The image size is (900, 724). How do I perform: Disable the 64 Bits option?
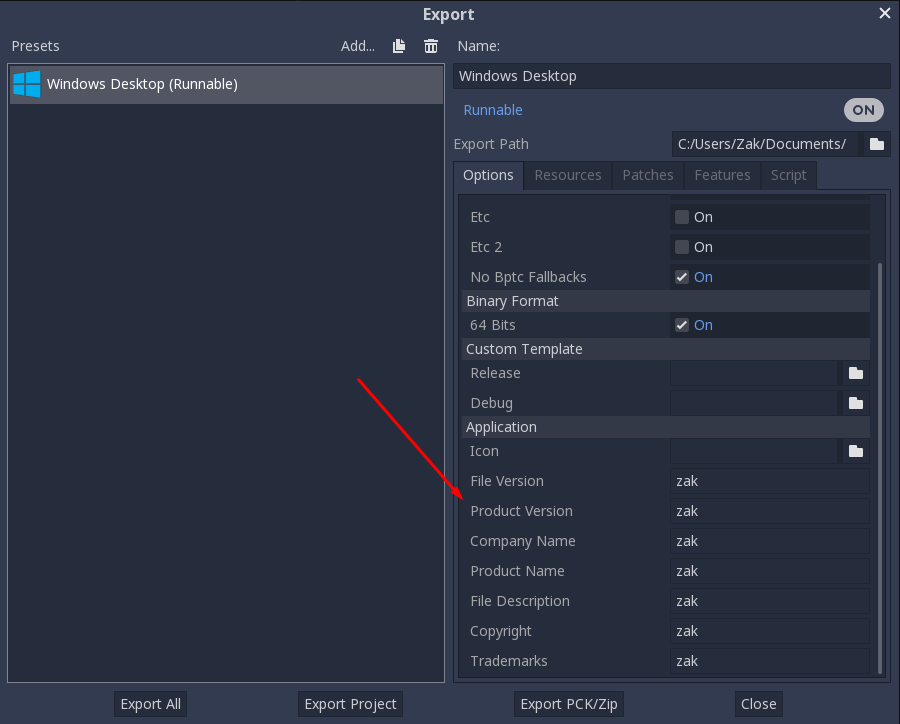click(x=681, y=325)
